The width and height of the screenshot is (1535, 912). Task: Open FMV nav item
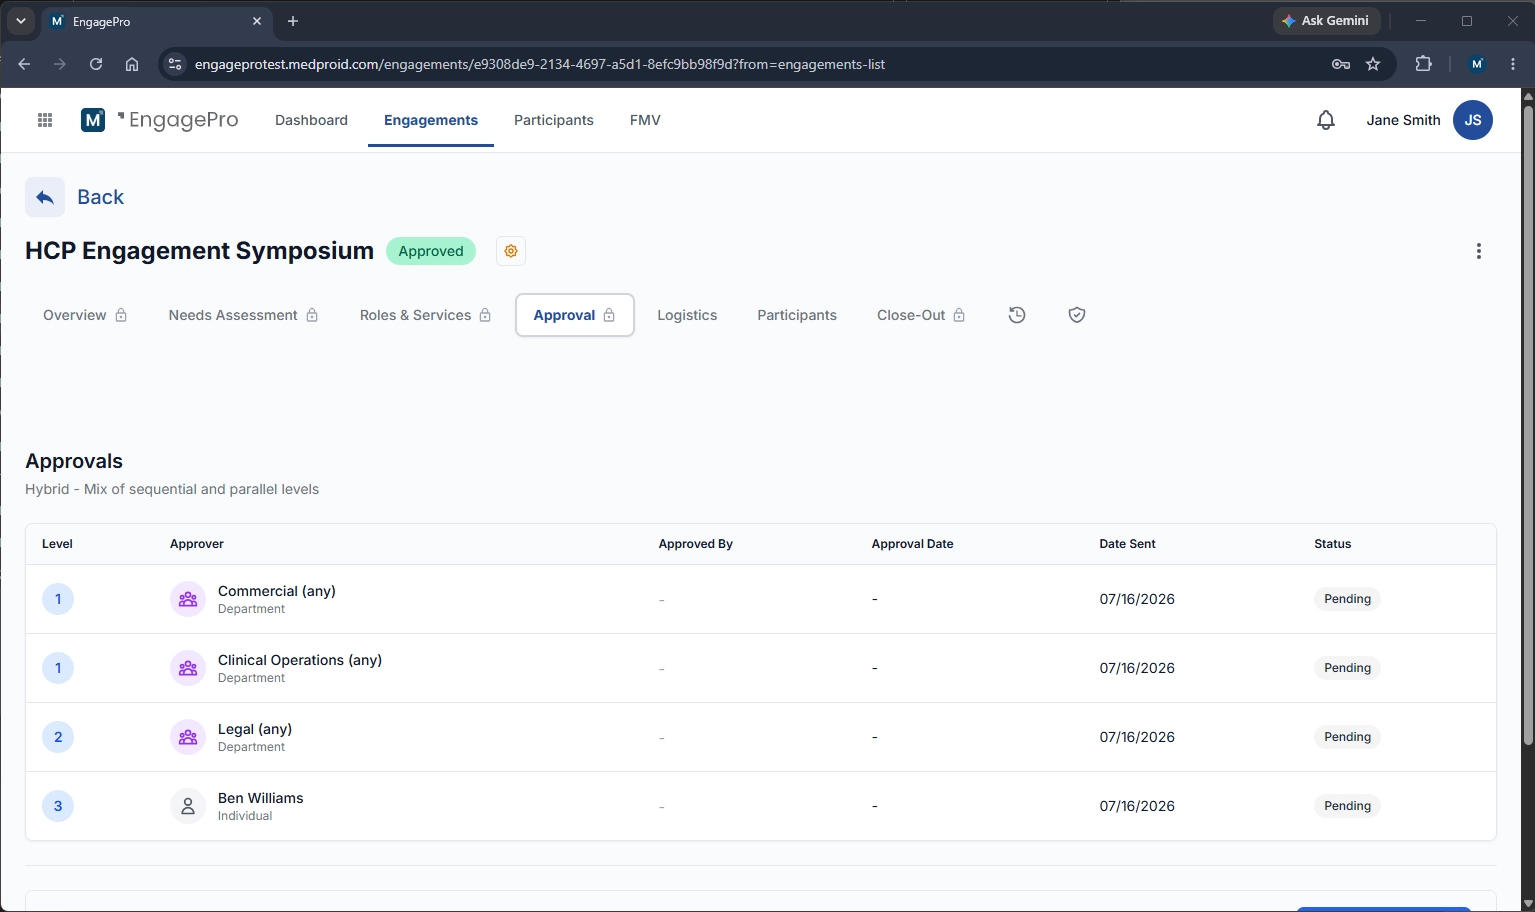[645, 120]
